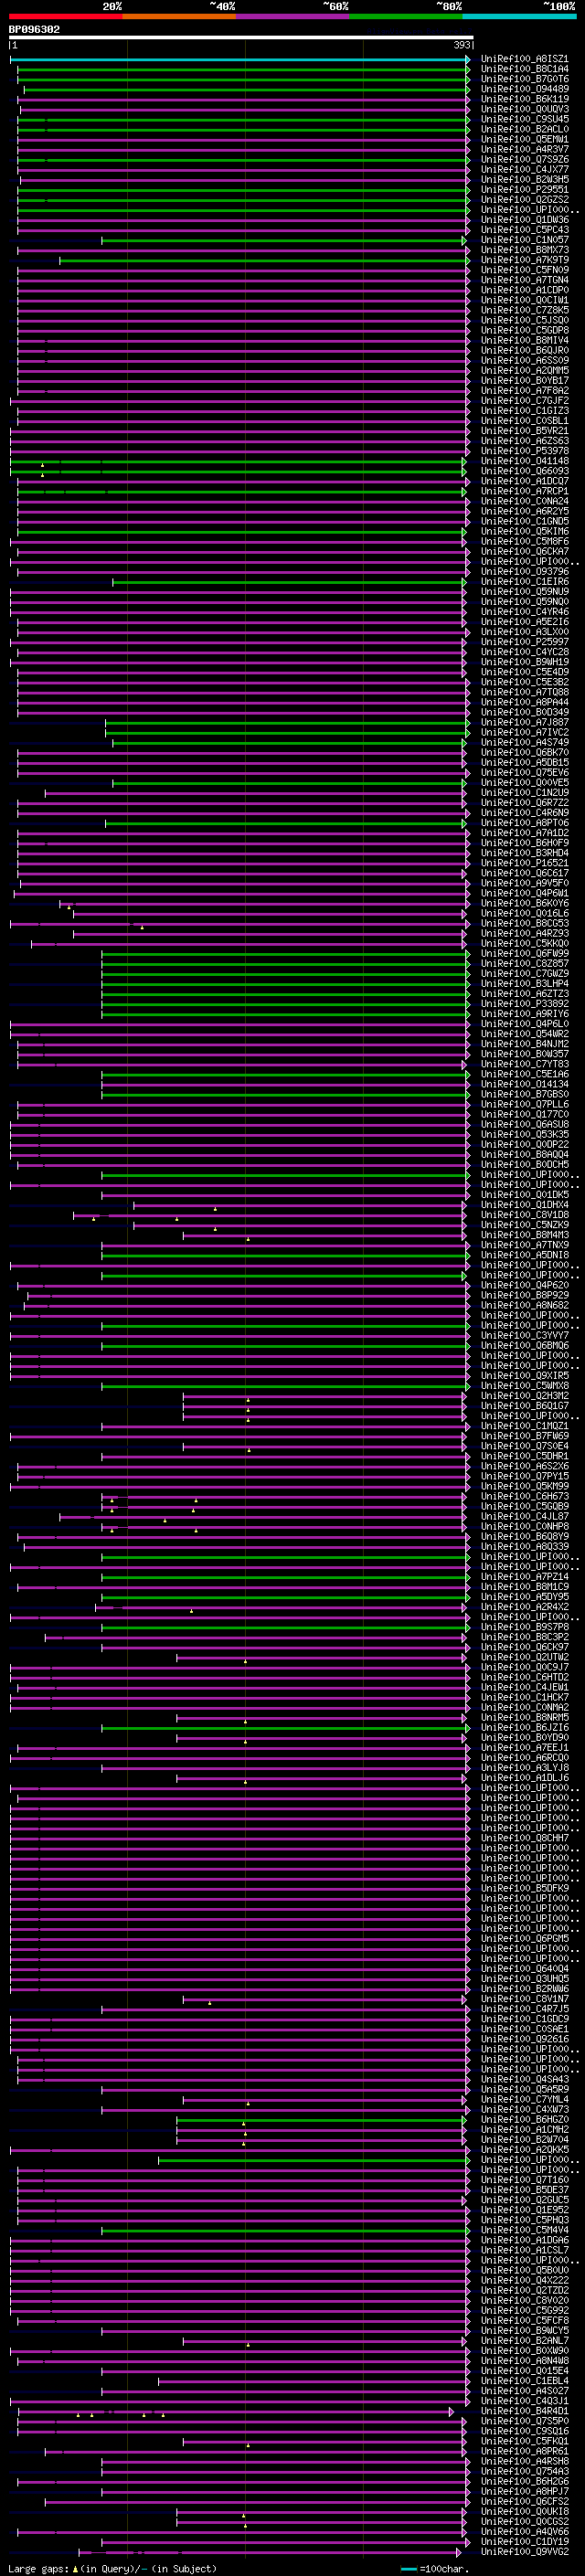Select hit label UniRef100_Q66093

coord(525,471)
